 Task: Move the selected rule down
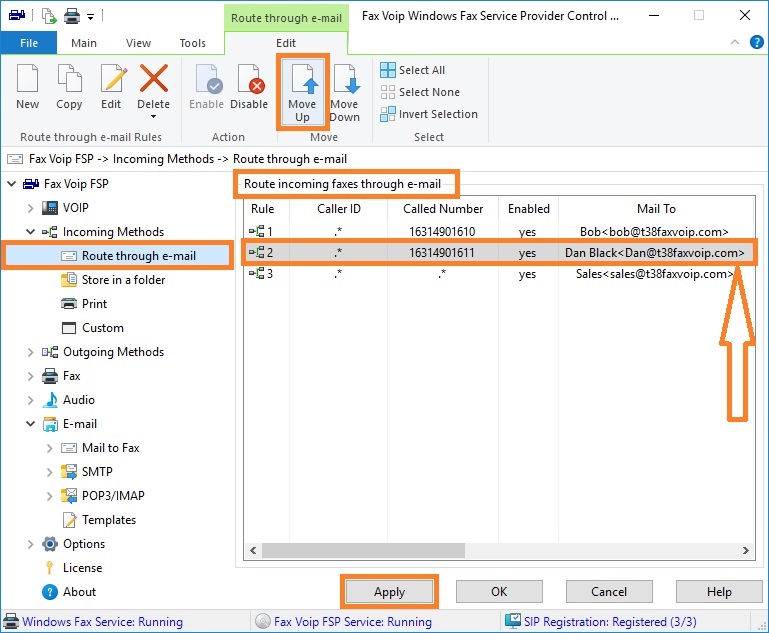coord(345,92)
